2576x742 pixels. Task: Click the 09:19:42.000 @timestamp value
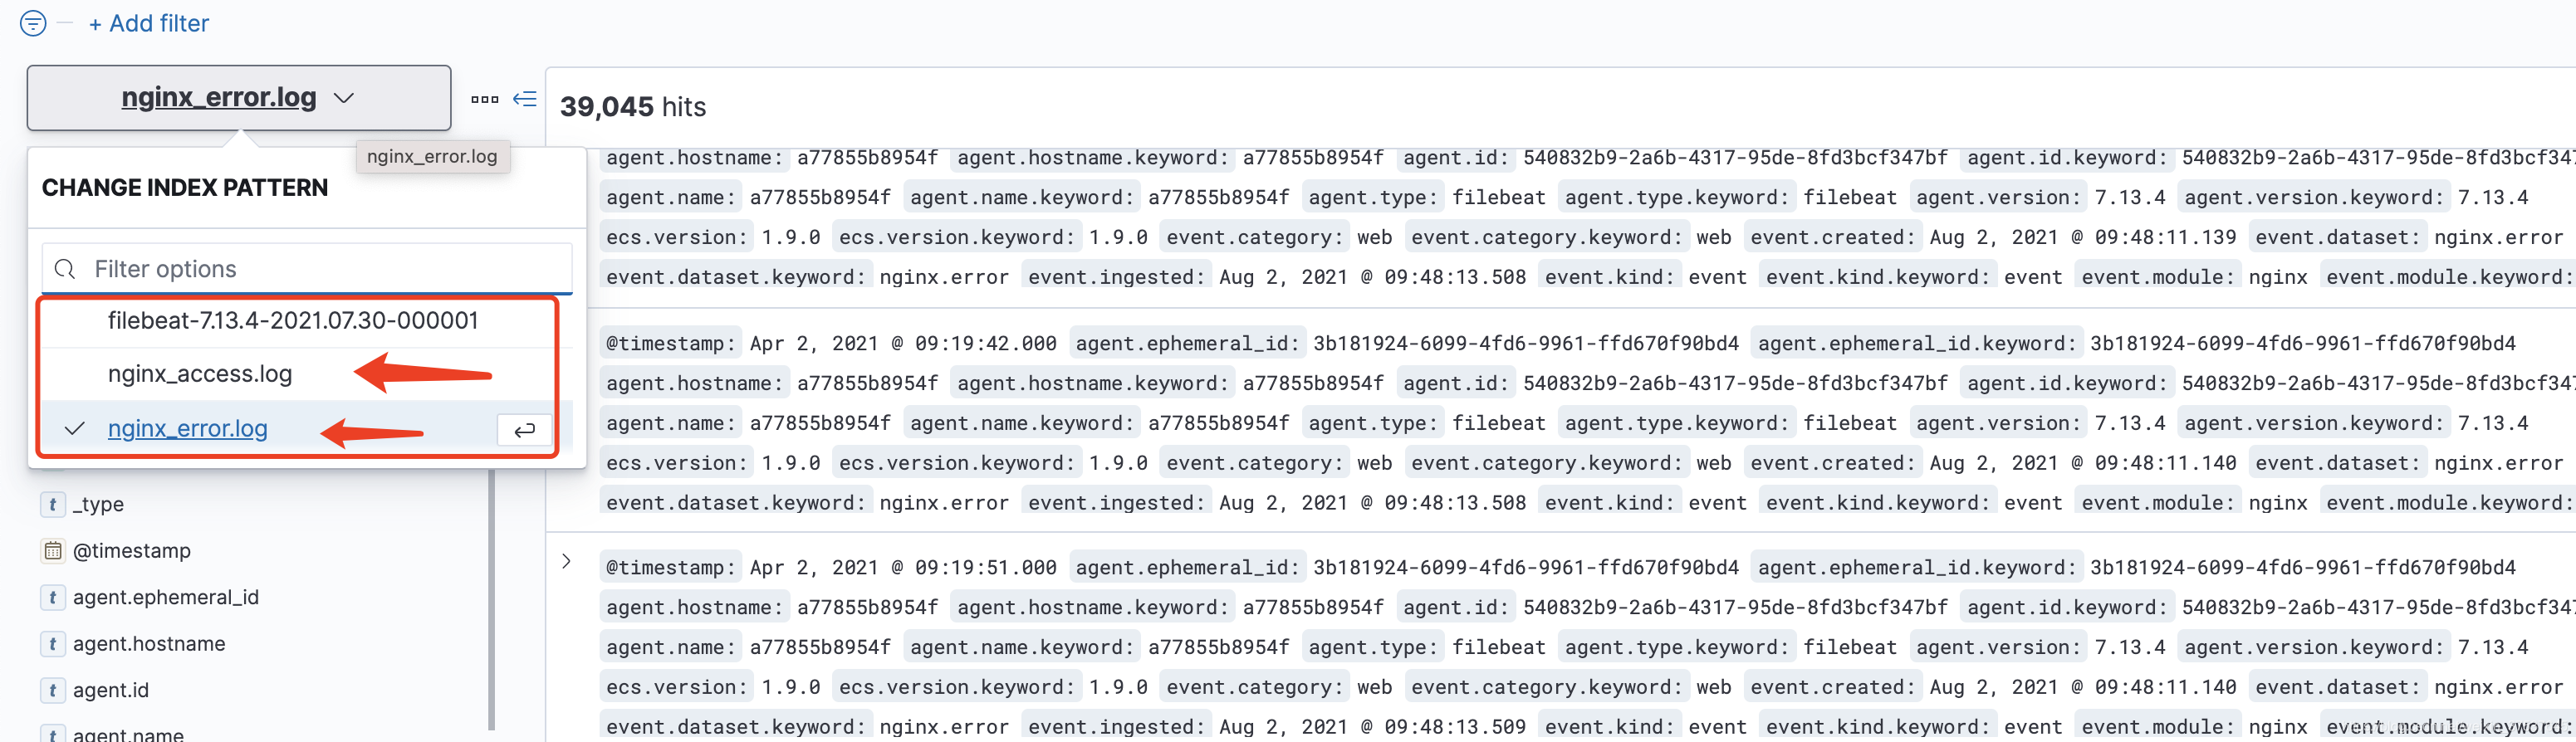coord(903,344)
